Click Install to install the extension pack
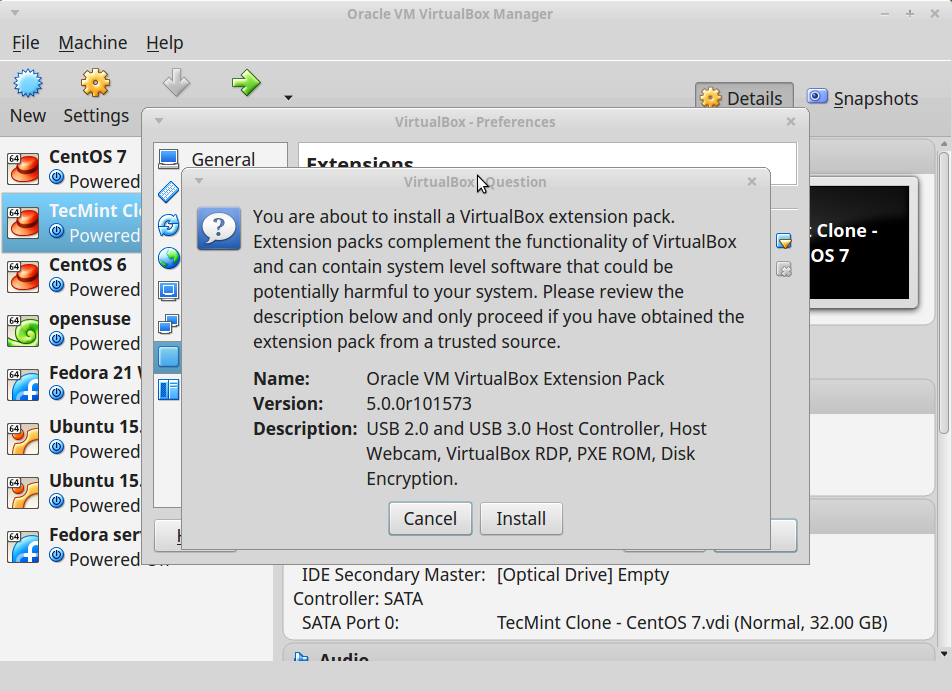This screenshot has width=952, height=691. point(521,519)
